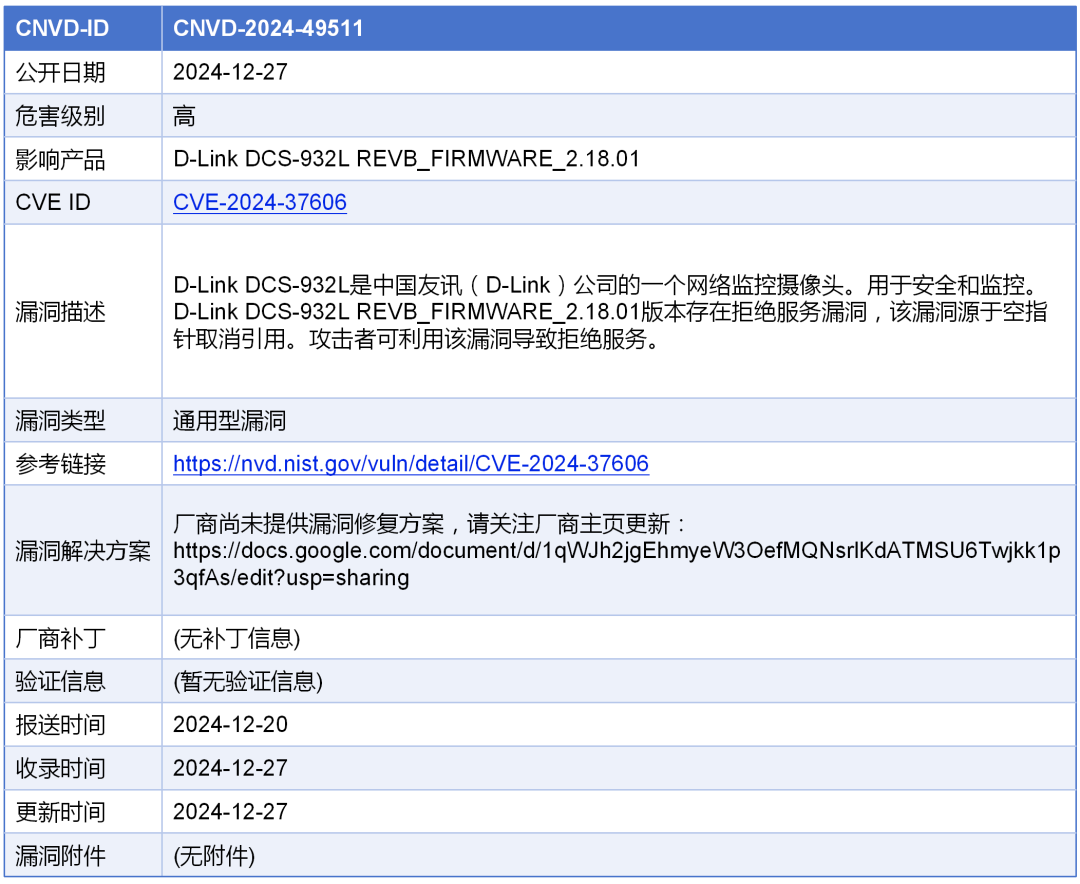Click the 危害级别 row label
Viewport: 1080px width, 884px height.
point(61,115)
